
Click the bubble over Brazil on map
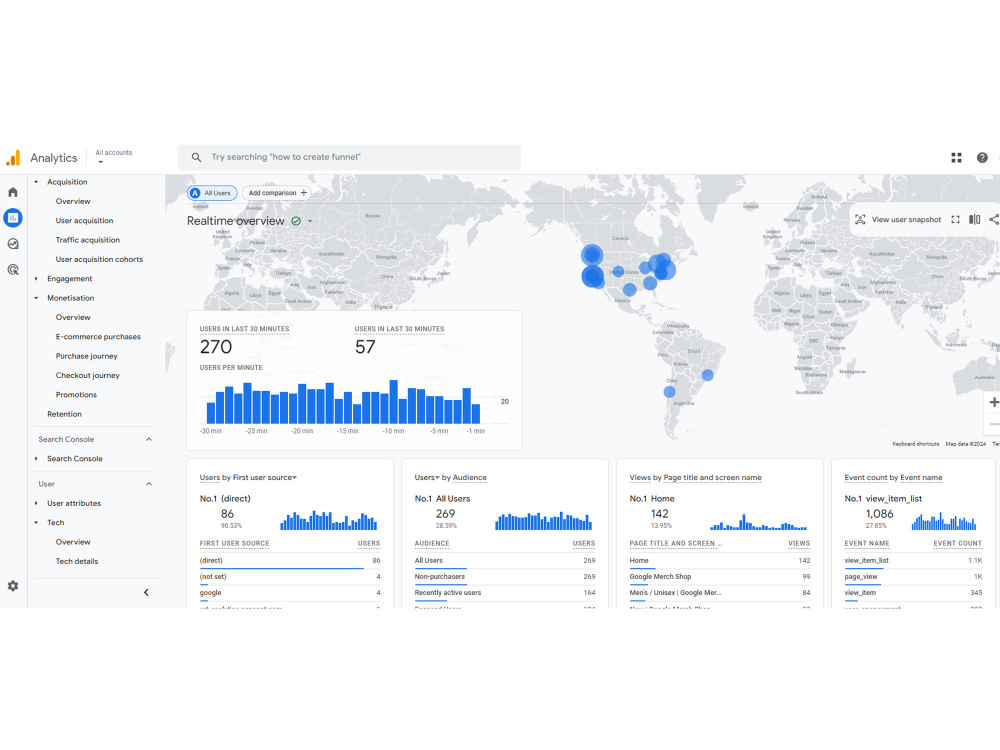coord(707,375)
